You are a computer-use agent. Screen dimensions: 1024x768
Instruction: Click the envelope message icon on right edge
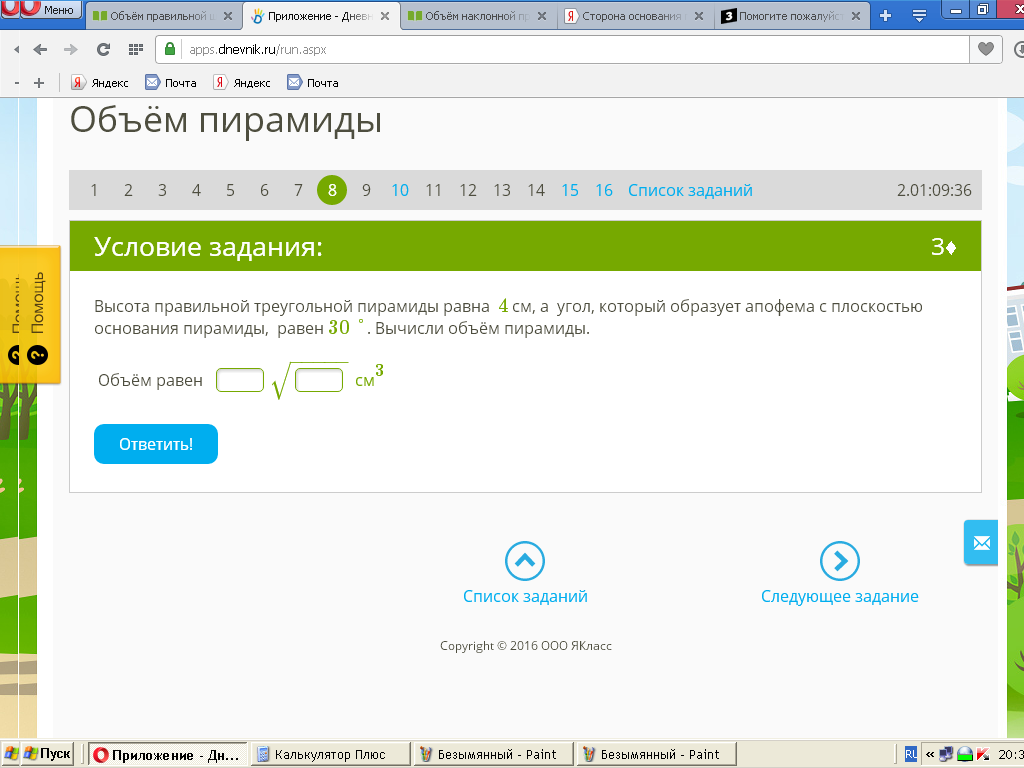click(981, 543)
